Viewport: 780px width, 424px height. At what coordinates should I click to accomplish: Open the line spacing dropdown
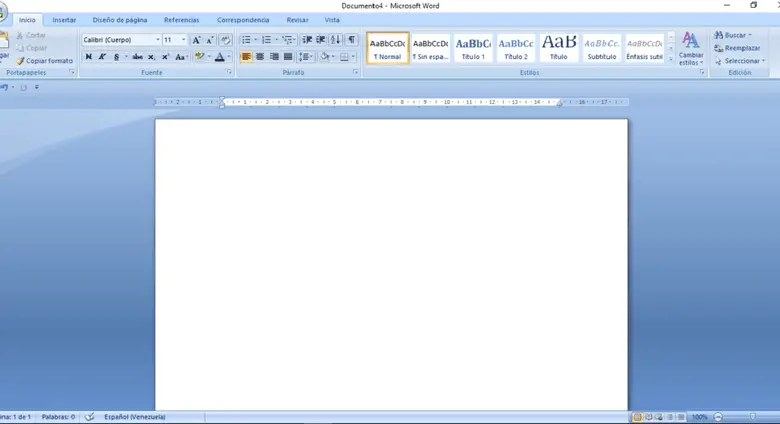(305, 57)
